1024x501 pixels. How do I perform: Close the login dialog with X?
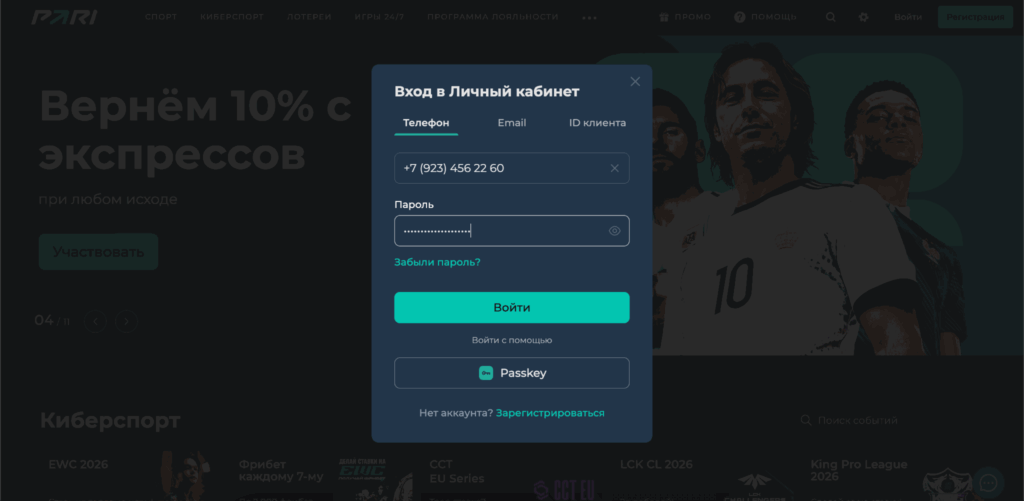click(x=635, y=82)
